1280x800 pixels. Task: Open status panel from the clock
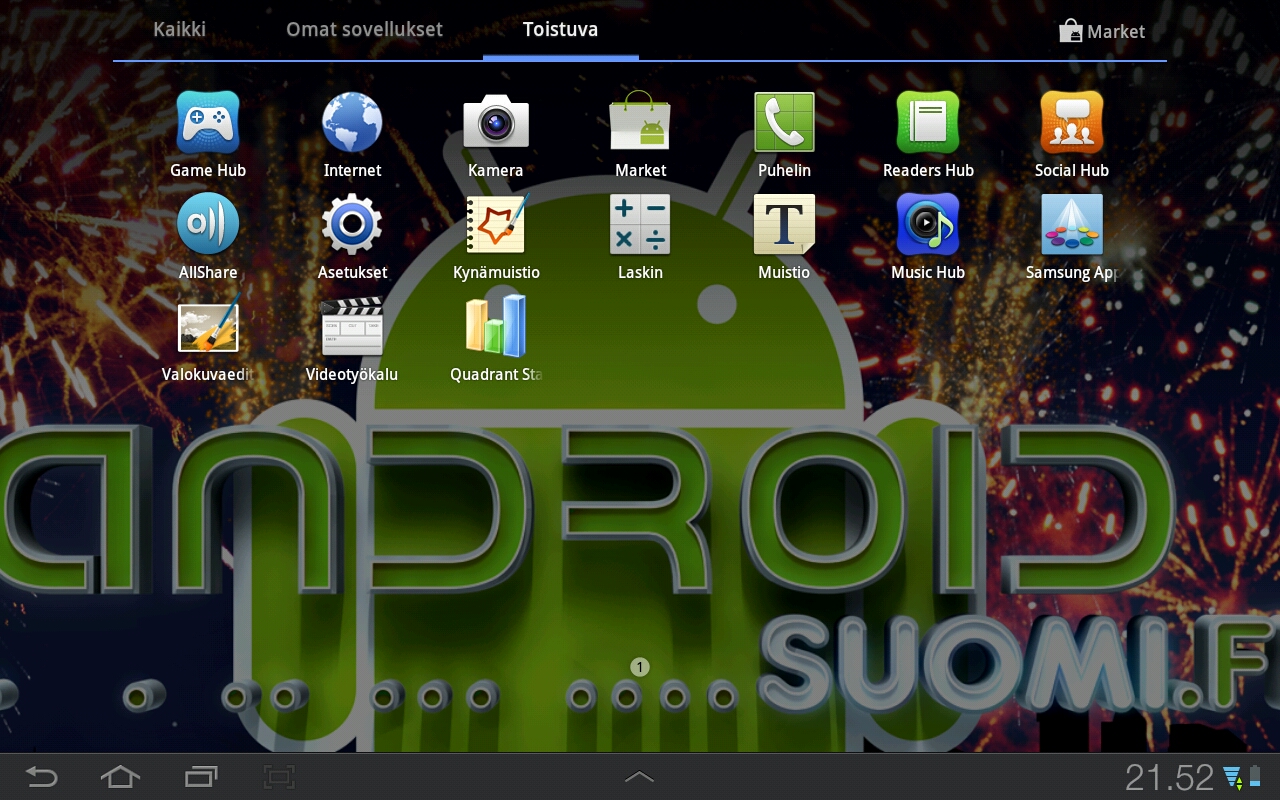coord(1168,777)
